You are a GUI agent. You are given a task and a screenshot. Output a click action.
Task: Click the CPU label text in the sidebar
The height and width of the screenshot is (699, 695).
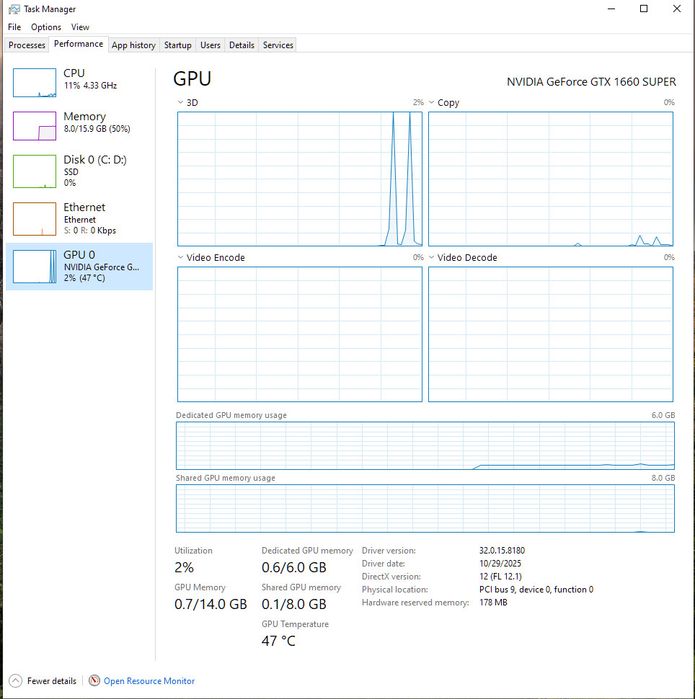(74, 73)
